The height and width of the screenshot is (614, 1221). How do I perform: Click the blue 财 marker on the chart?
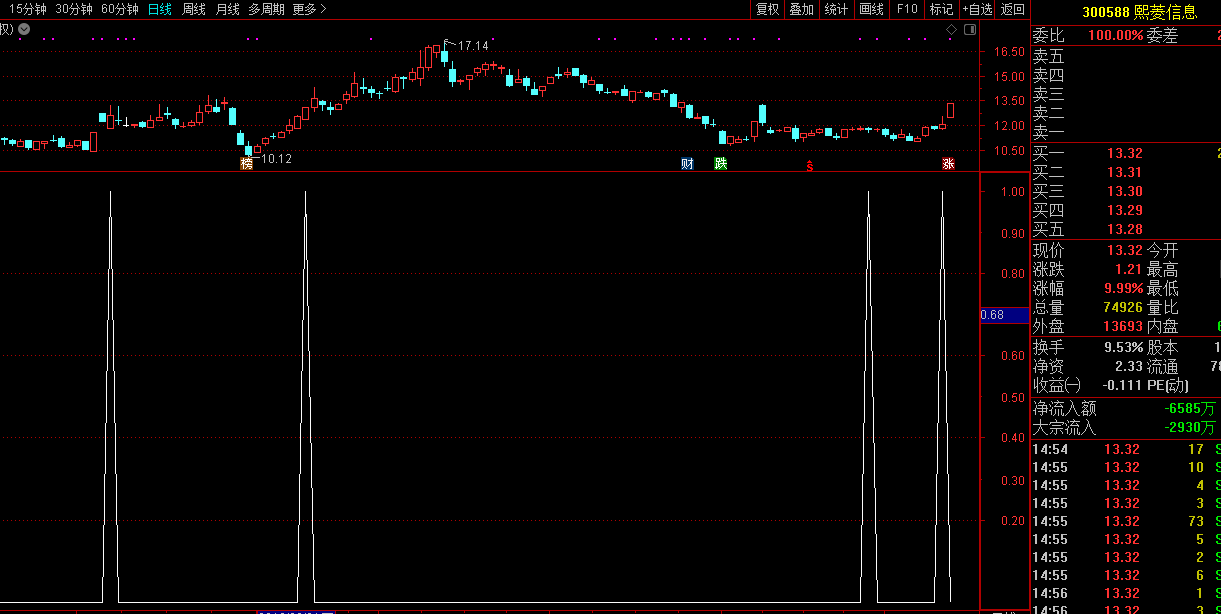[x=687, y=164]
